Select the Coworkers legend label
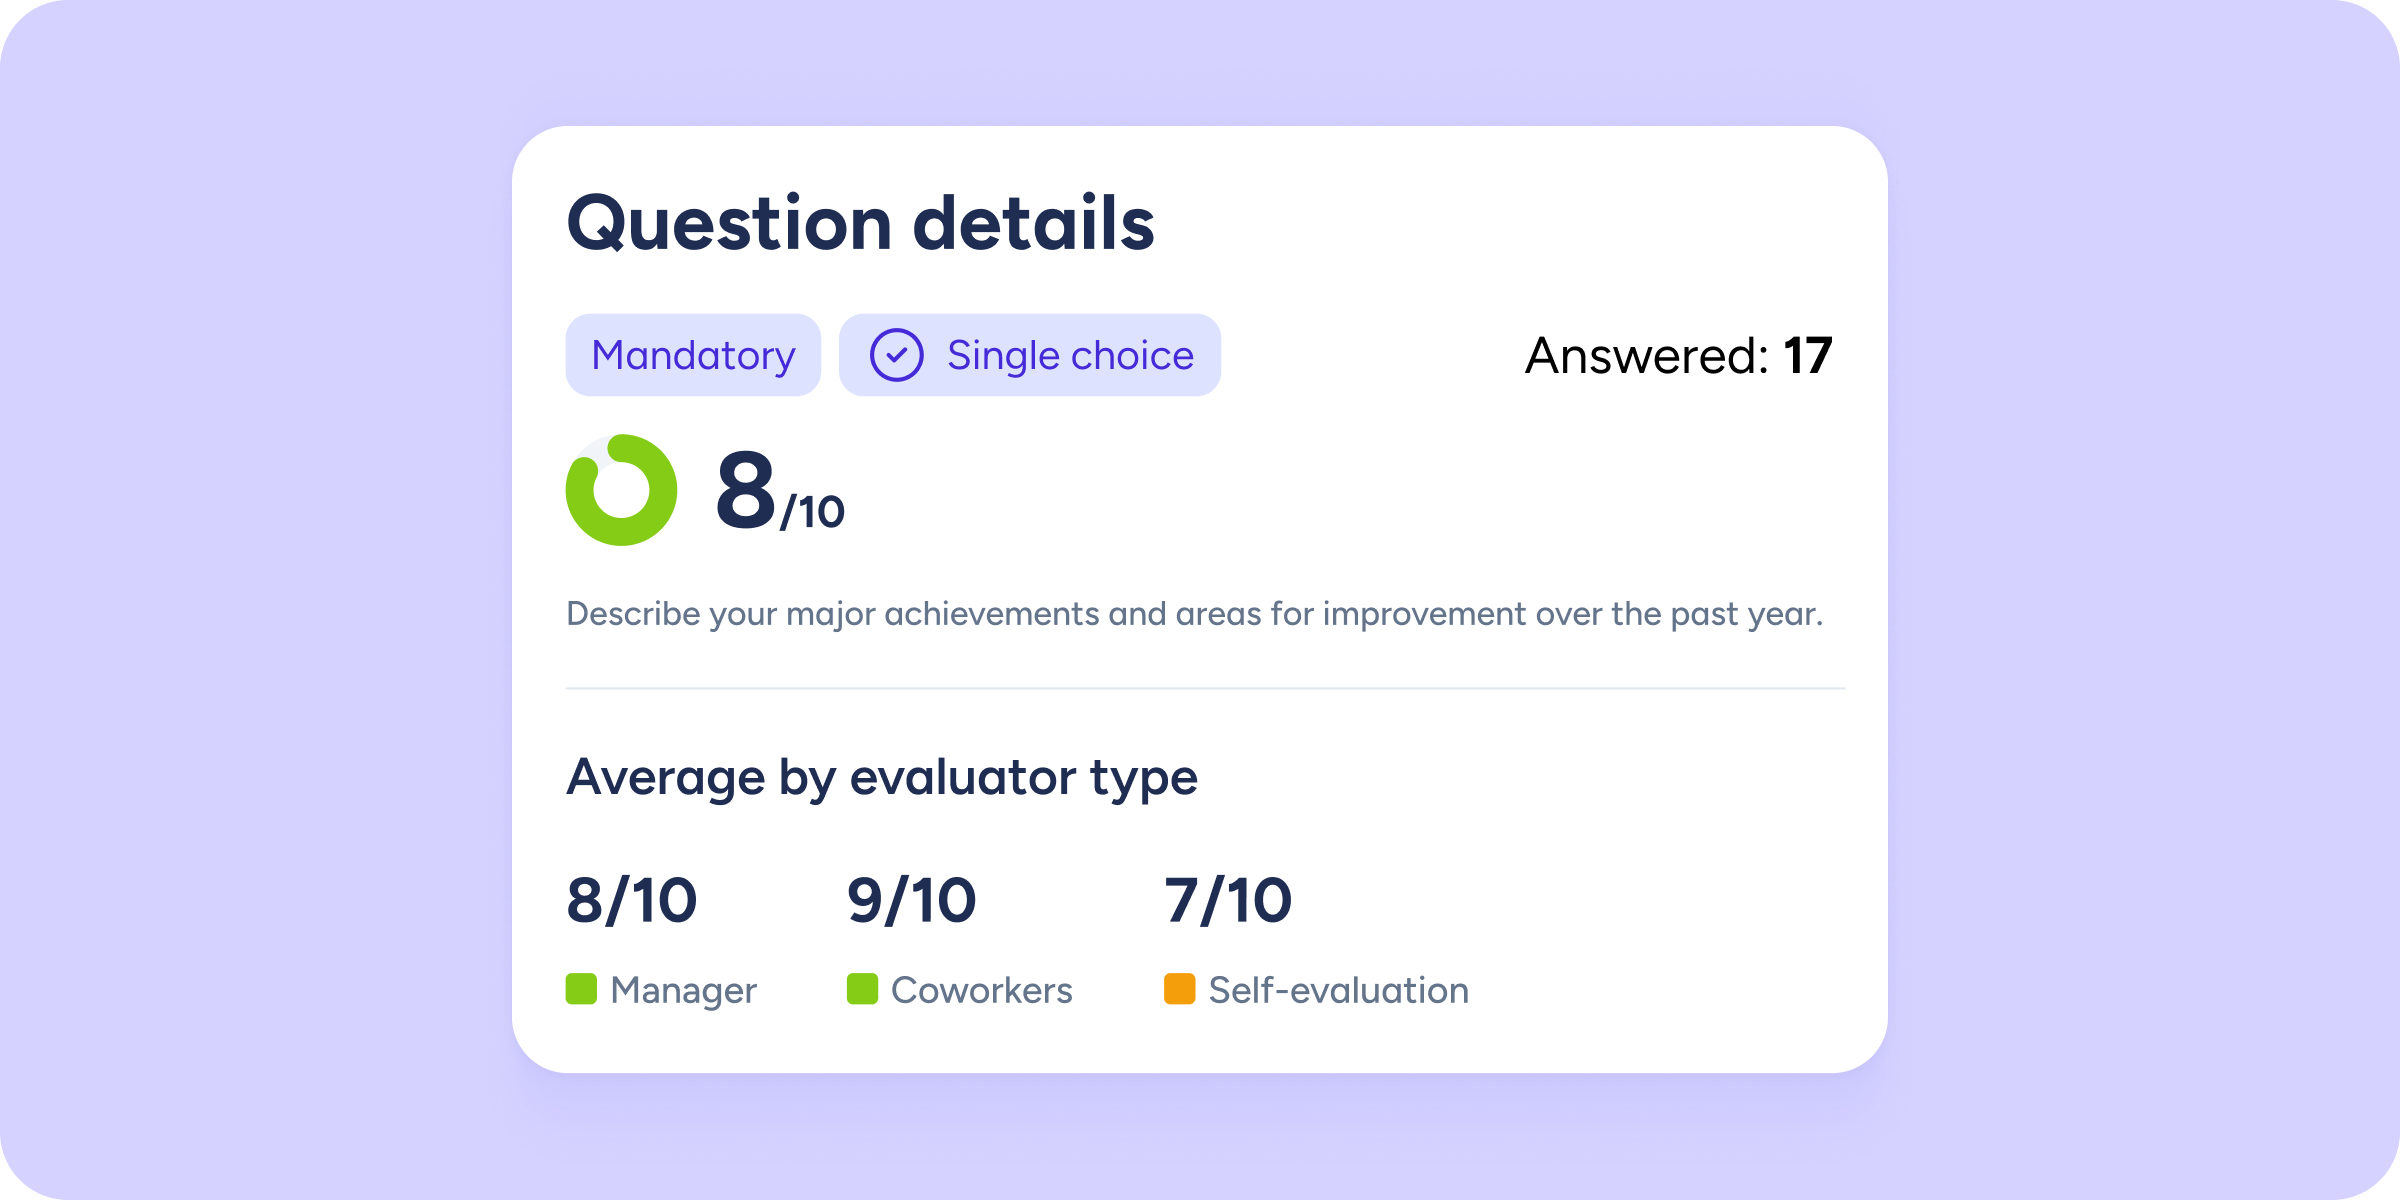Screen dimensions: 2400x1200 (x=981, y=991)
